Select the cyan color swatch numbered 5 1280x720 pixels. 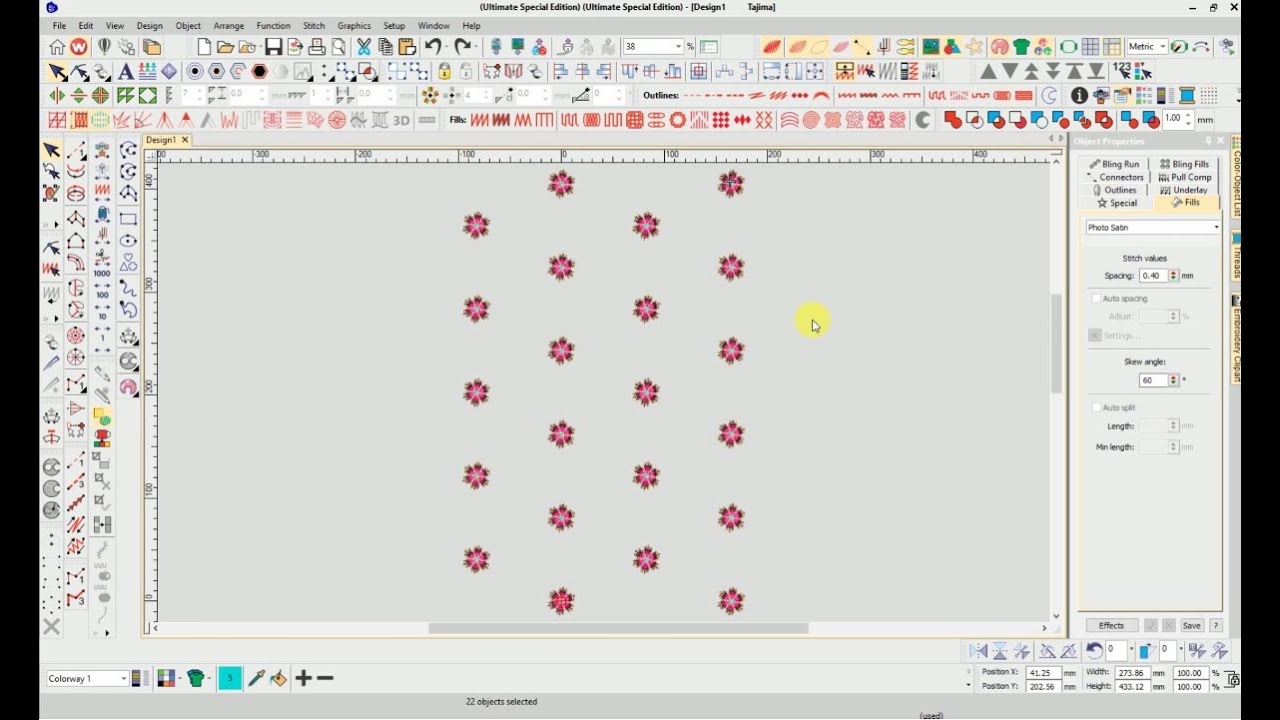tap(229, 678)
